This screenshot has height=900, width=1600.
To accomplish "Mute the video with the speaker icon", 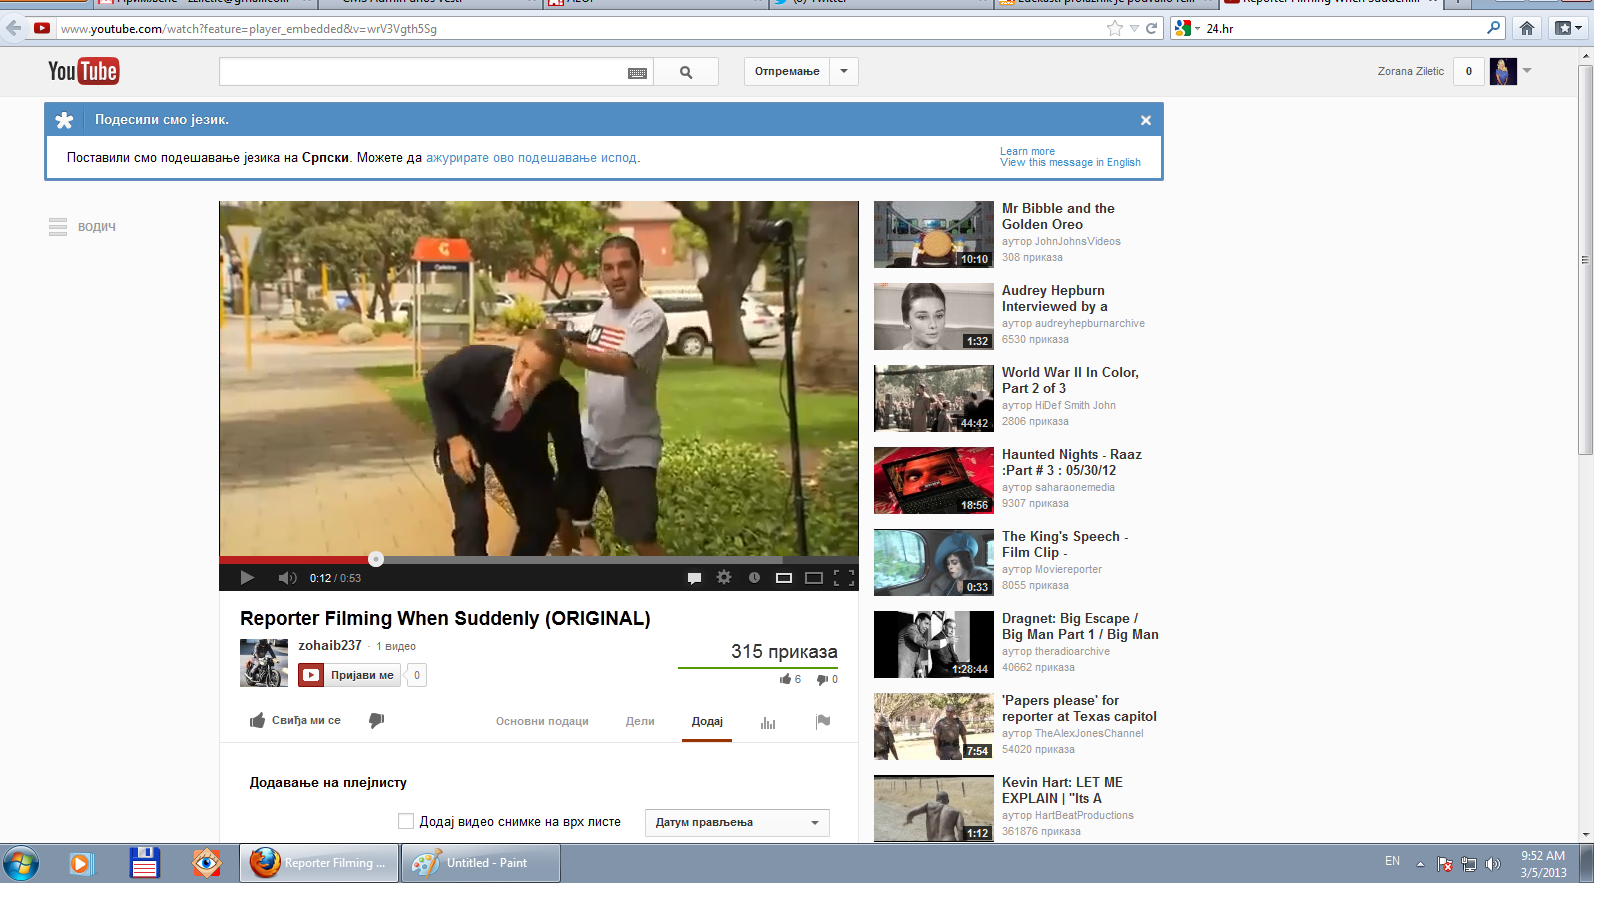I will 287,578.
